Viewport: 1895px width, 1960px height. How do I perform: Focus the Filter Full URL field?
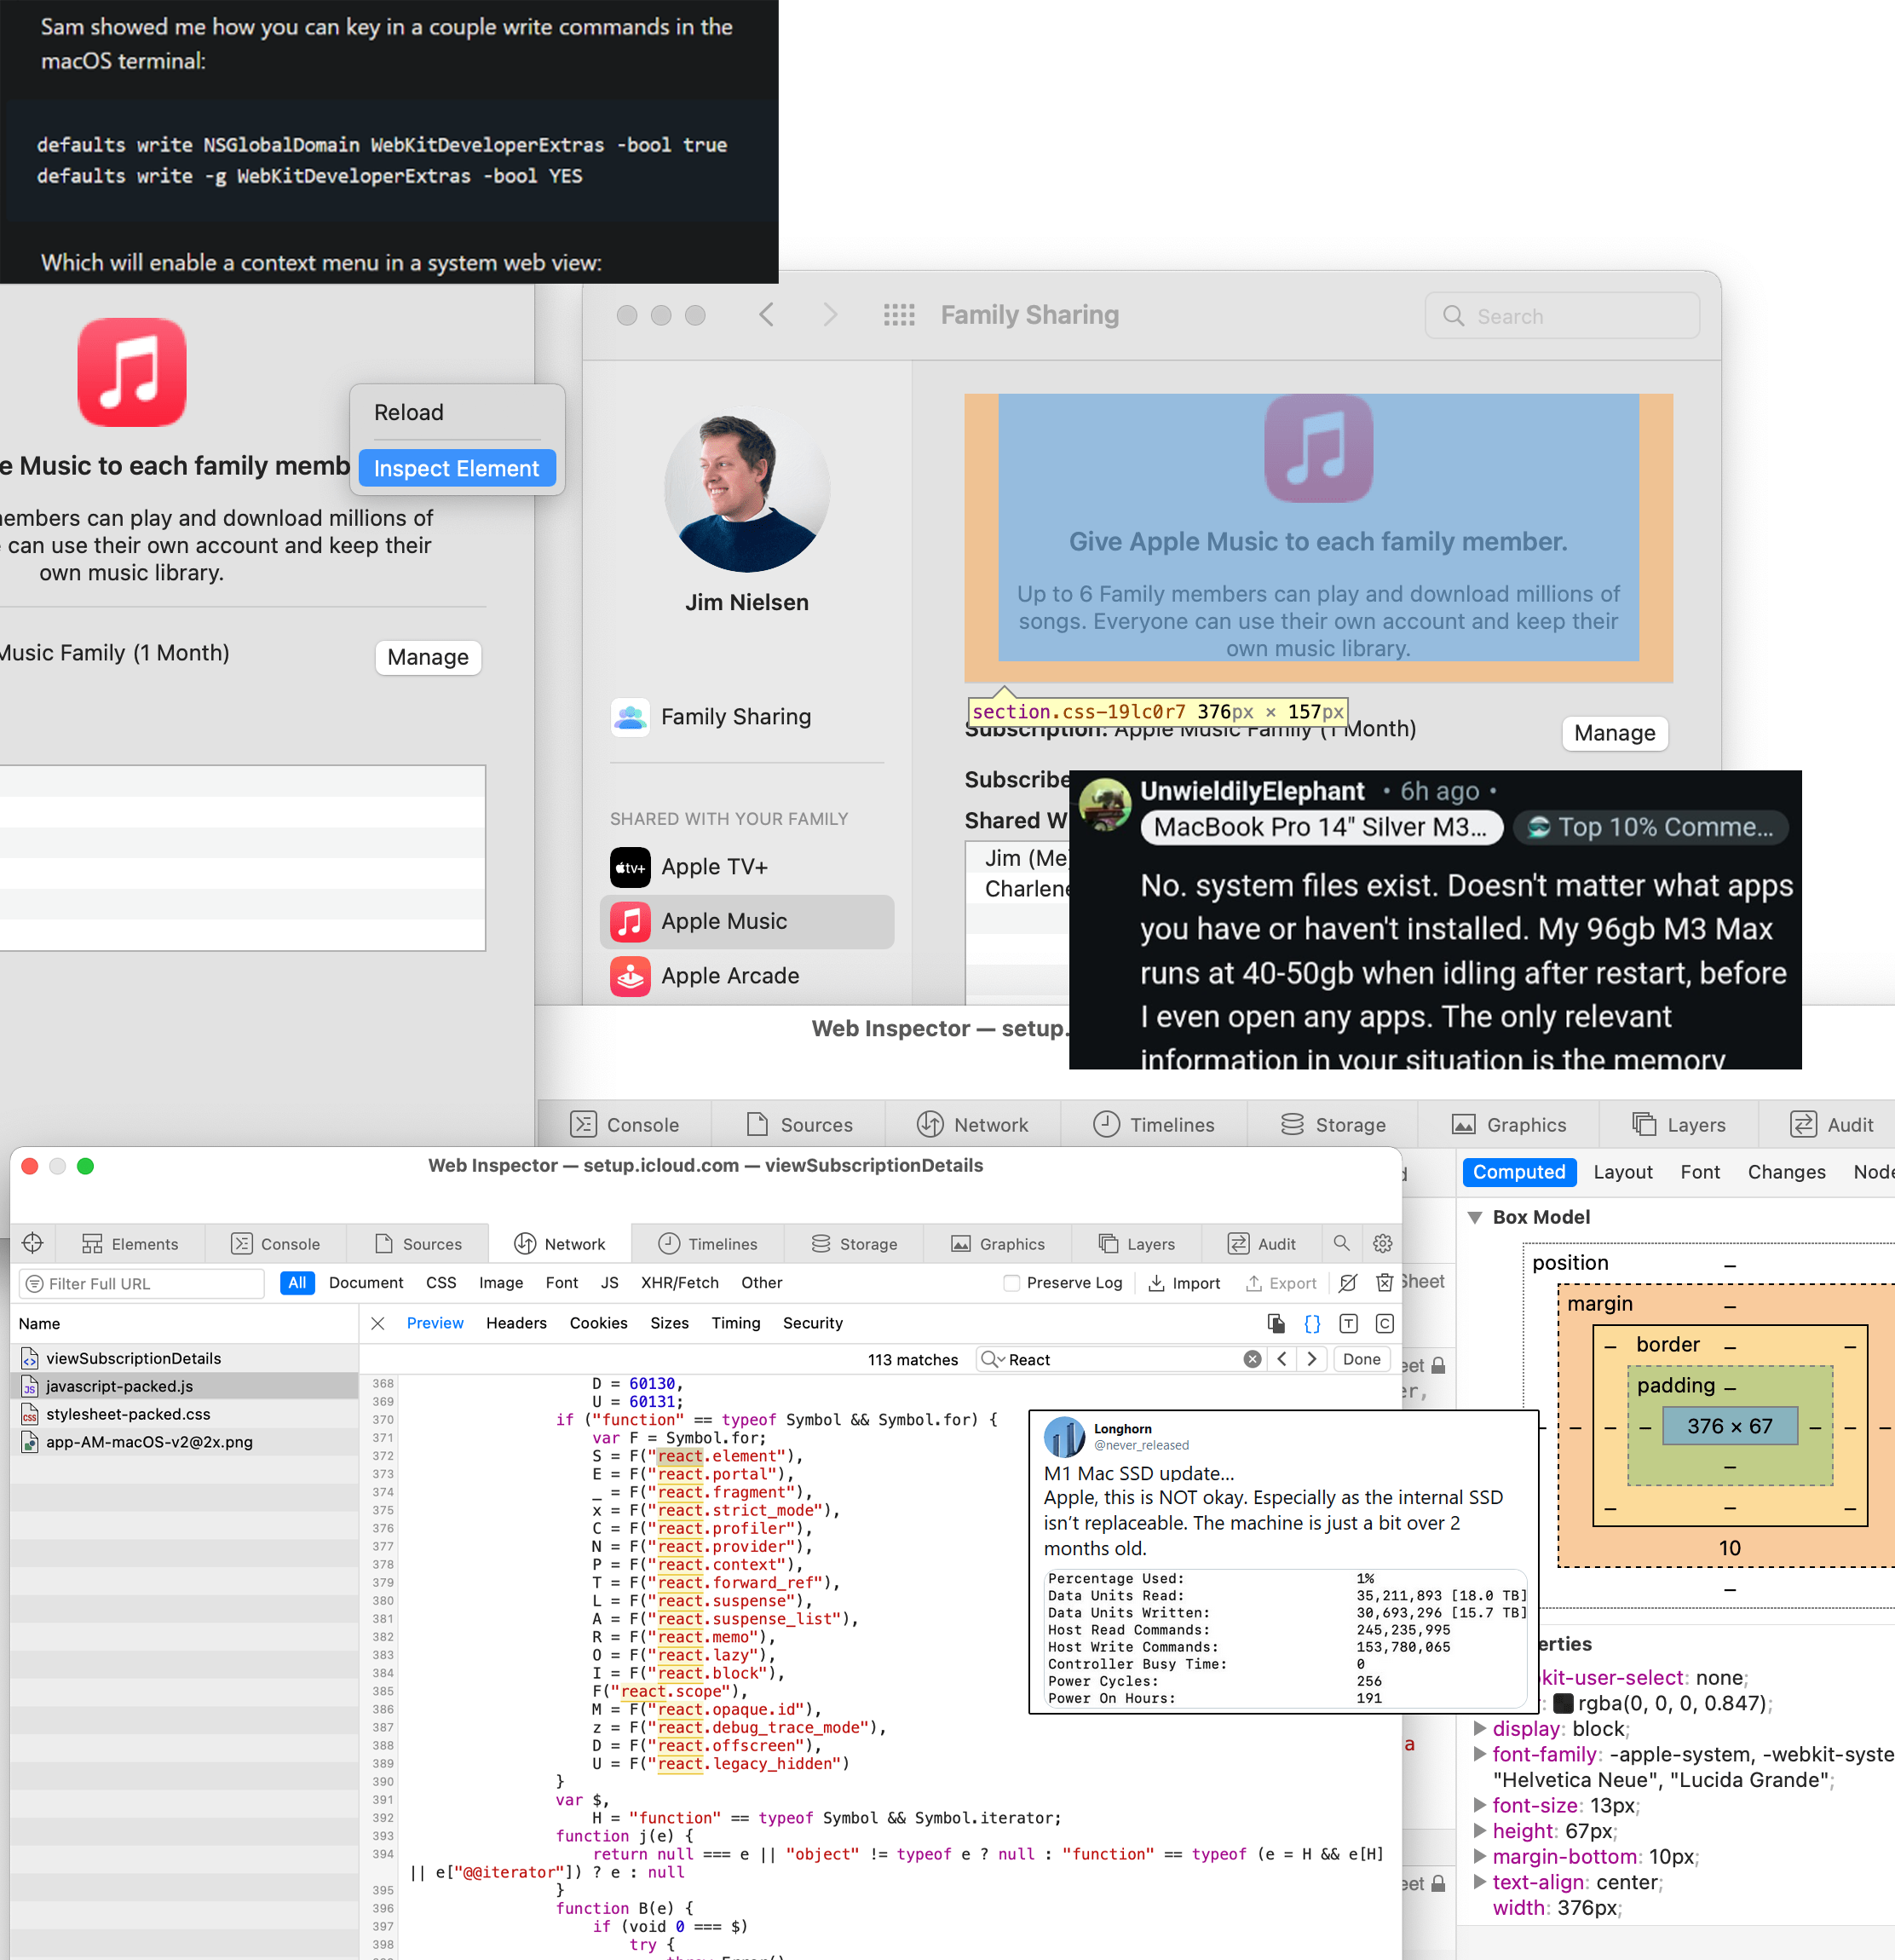coord(142,1283)
